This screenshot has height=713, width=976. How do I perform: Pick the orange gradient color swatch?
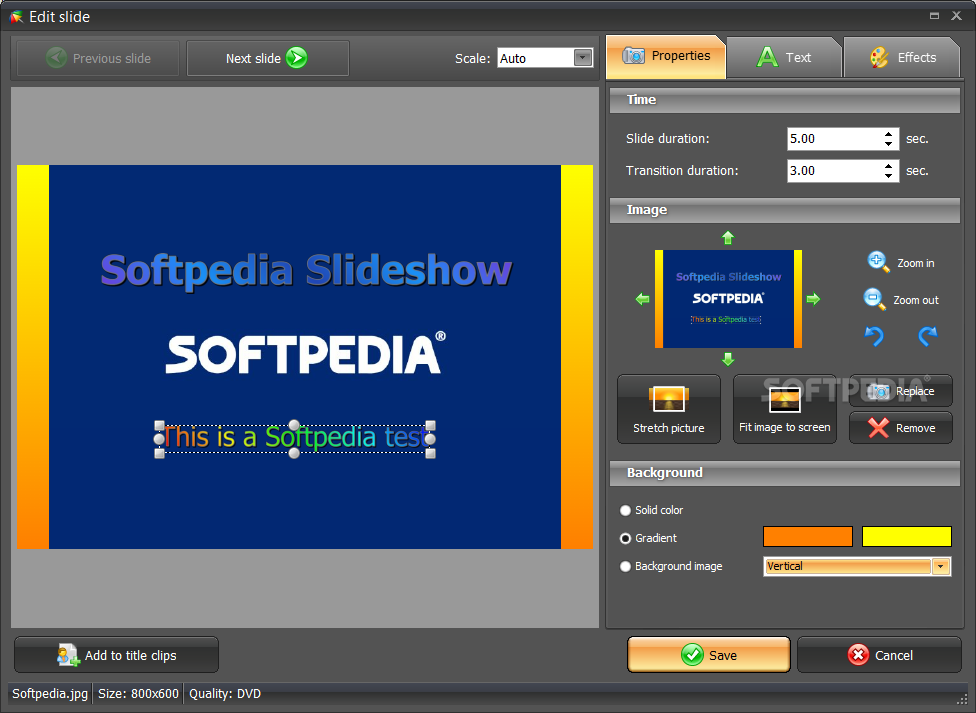point(808,536)
